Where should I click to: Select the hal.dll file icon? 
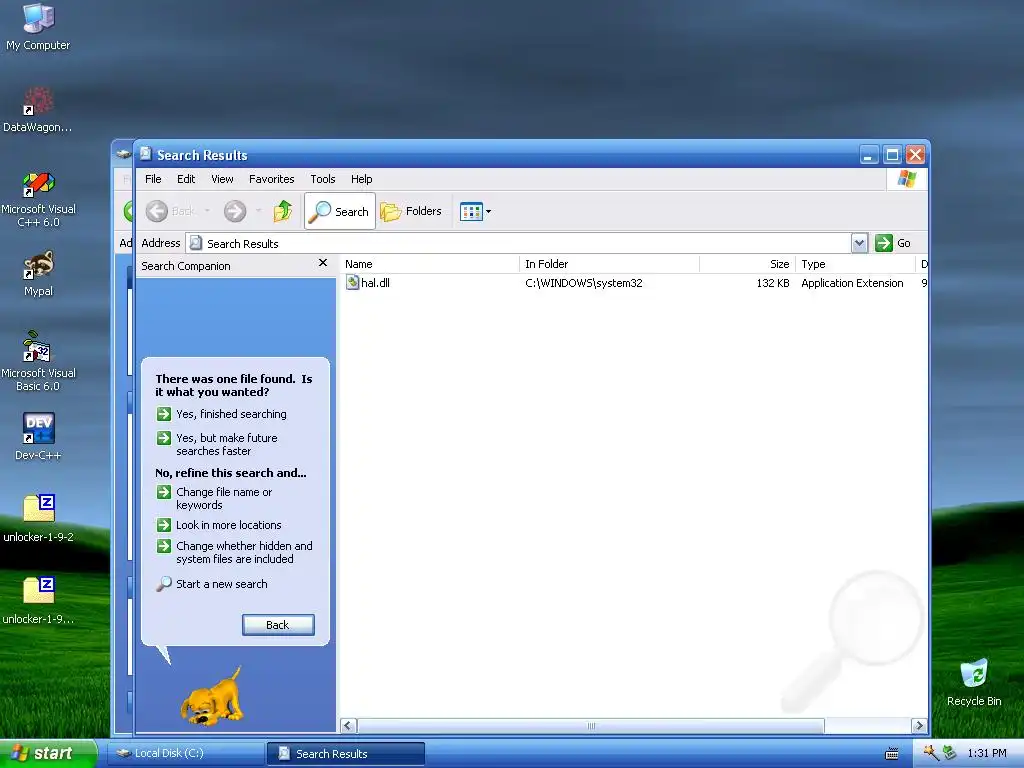353,283
